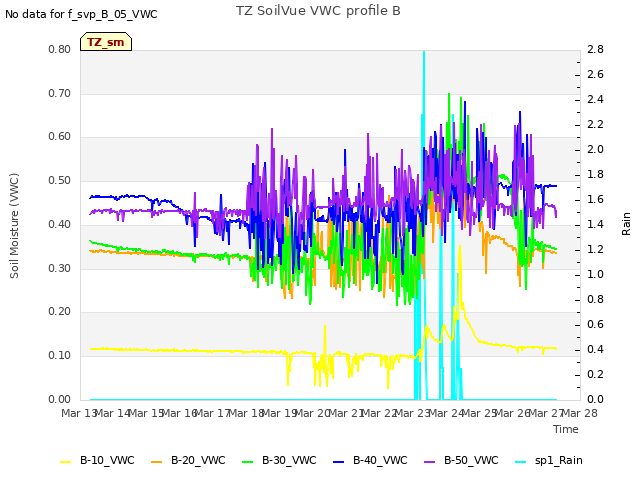Viewport: 640px width, 480px height.
Task: Click cyan sp1_Rain legend color marker
Action: (520, 462)
